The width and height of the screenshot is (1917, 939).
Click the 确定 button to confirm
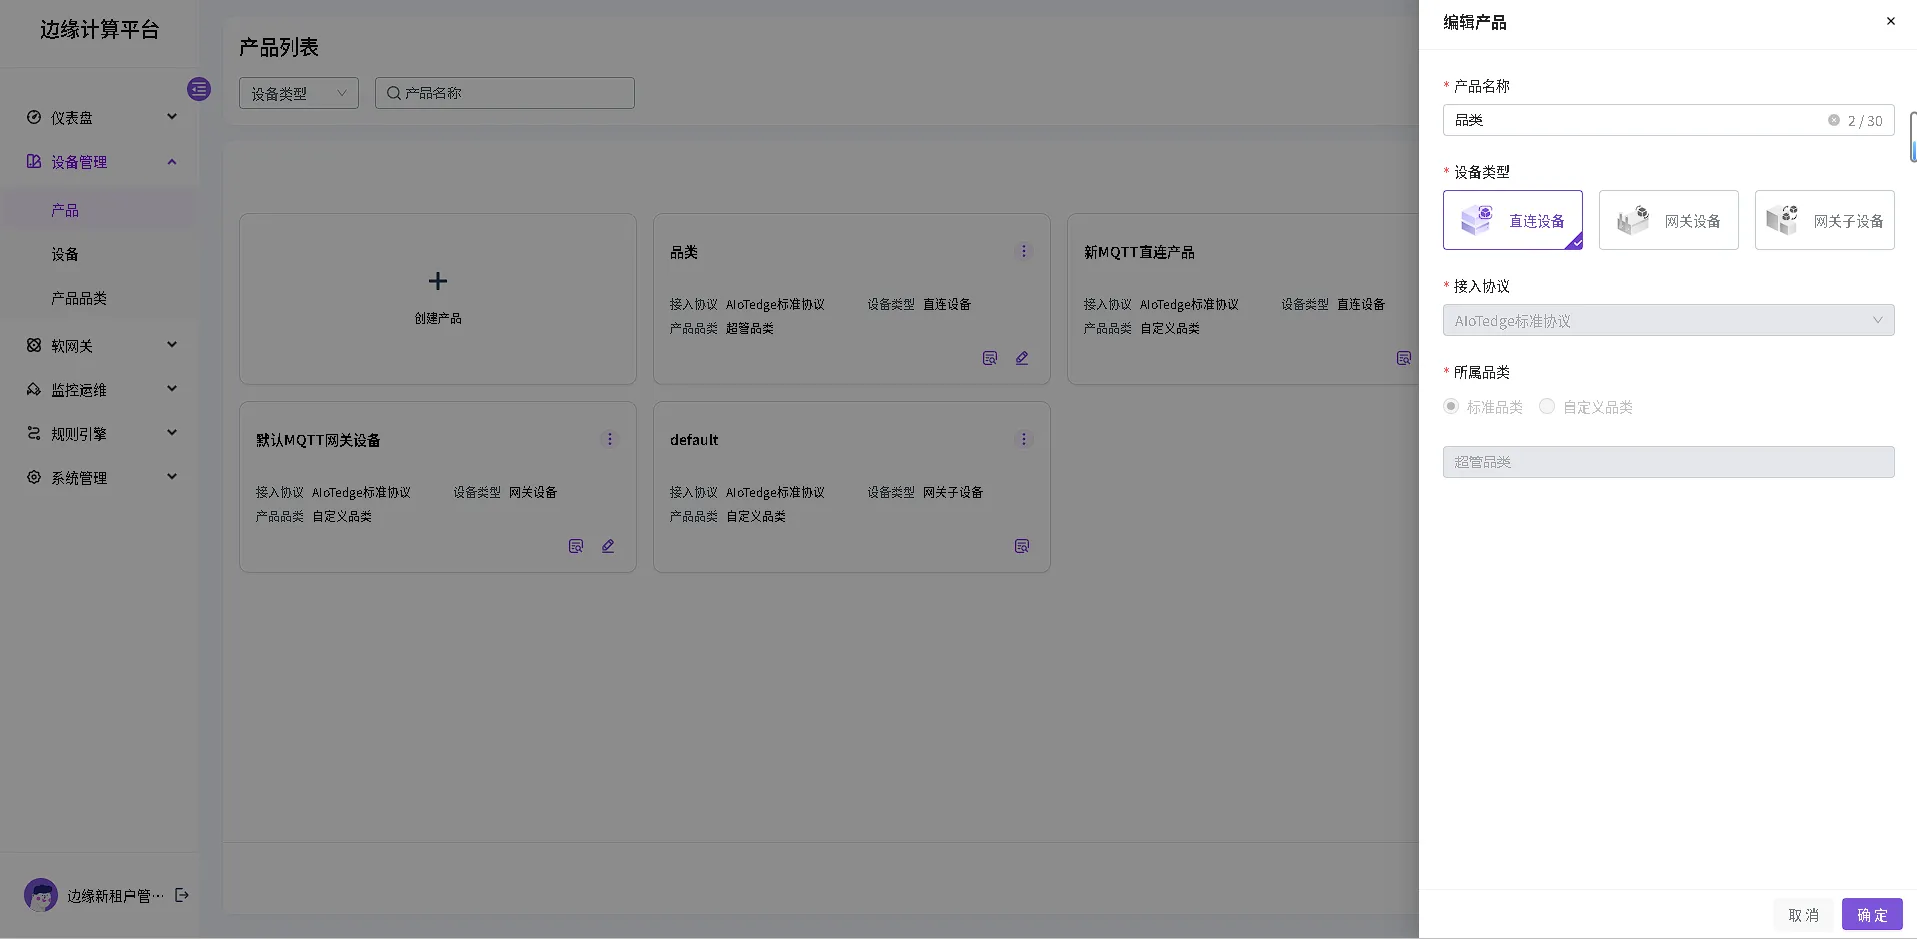(x=1871, y=914)
